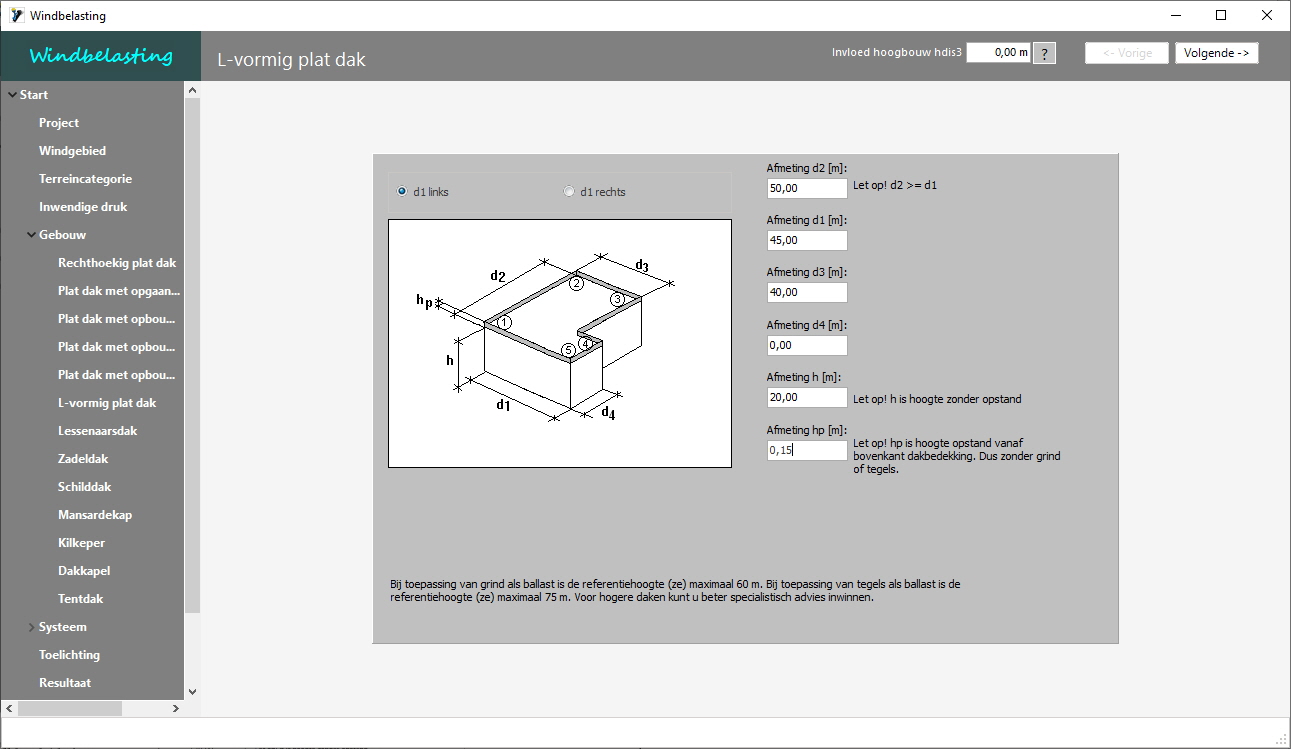Click the sidebar horizontal scroll right arrow
1291x749 pixels.
pos(176,708)
